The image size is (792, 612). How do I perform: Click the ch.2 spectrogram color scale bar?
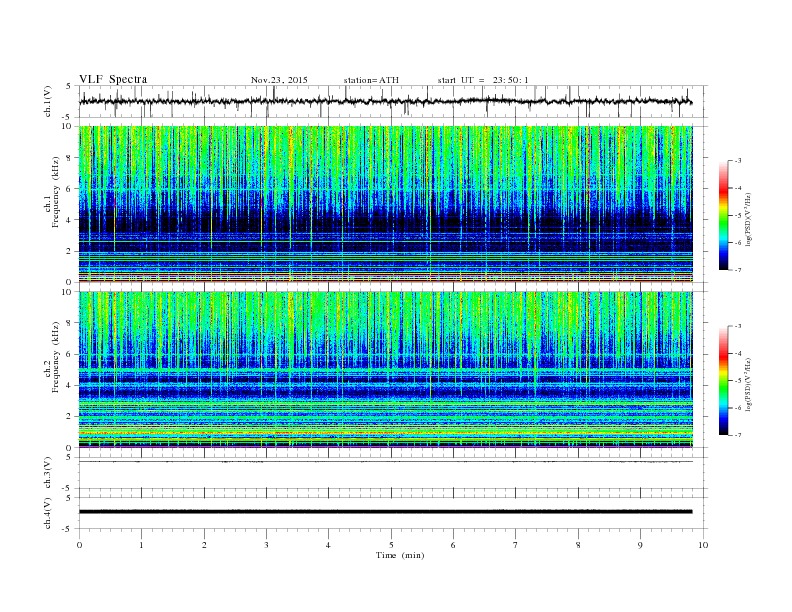(x=723, y=380)
